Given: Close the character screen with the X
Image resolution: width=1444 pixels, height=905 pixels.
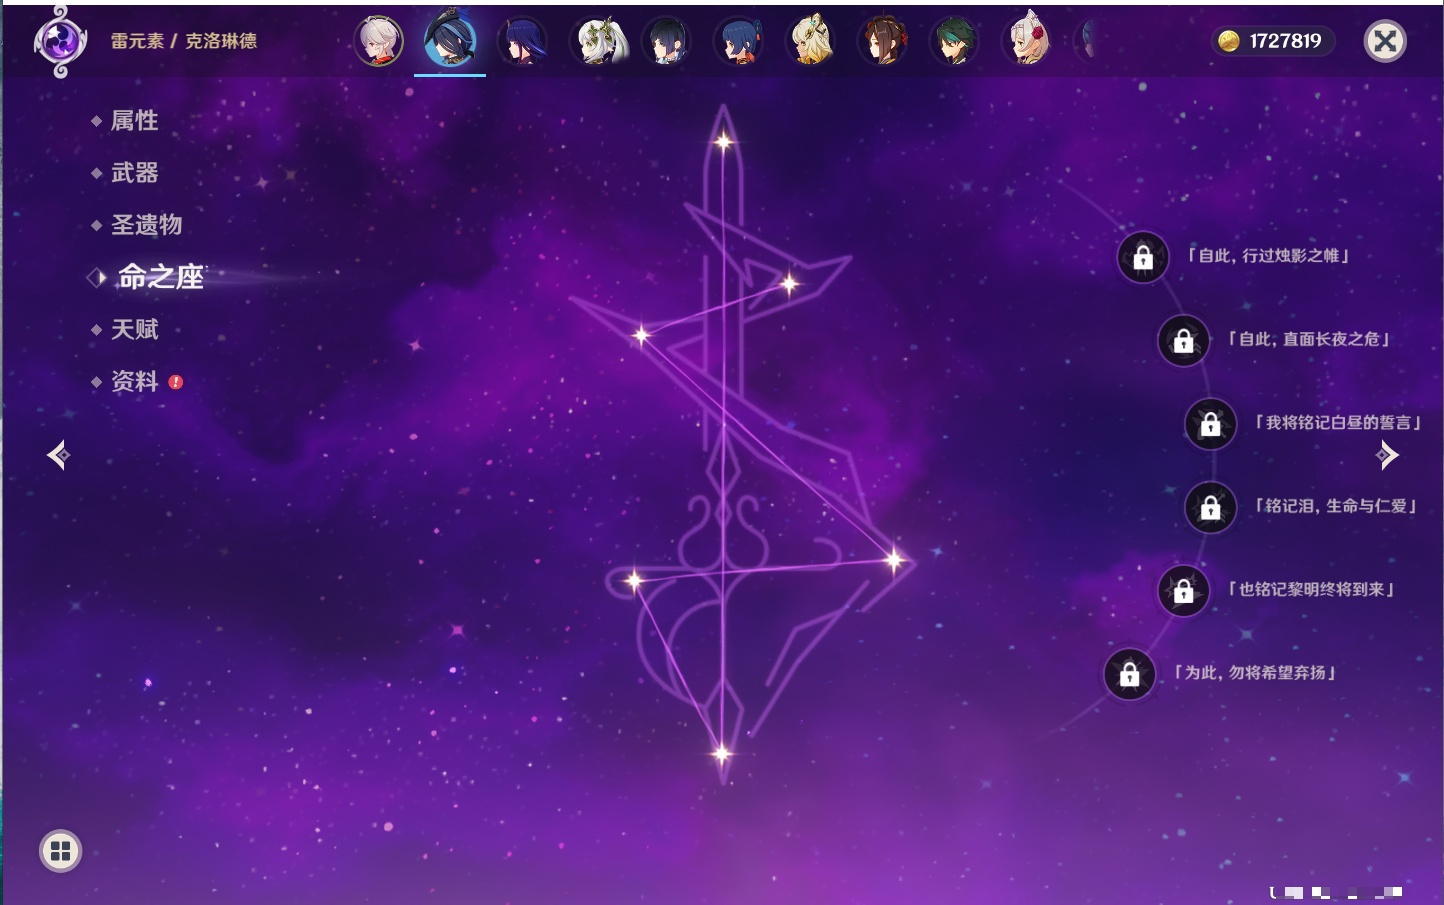Looking at the screenshot, I should point(1385,41).
